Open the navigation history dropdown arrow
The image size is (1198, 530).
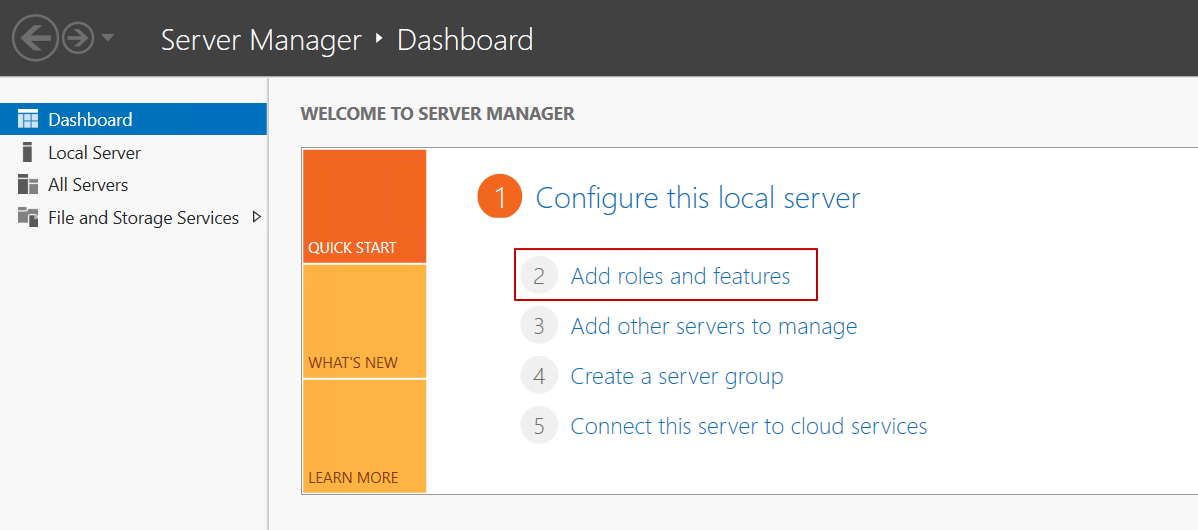[x=107, y=37]
